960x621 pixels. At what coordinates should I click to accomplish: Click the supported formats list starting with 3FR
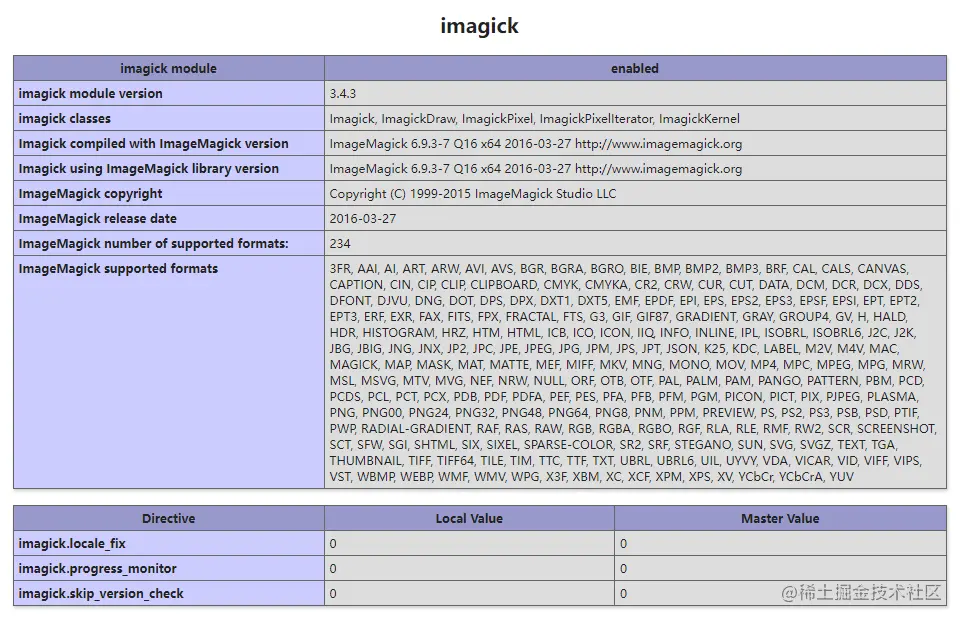pyautogui.click(x=633, y=372)
